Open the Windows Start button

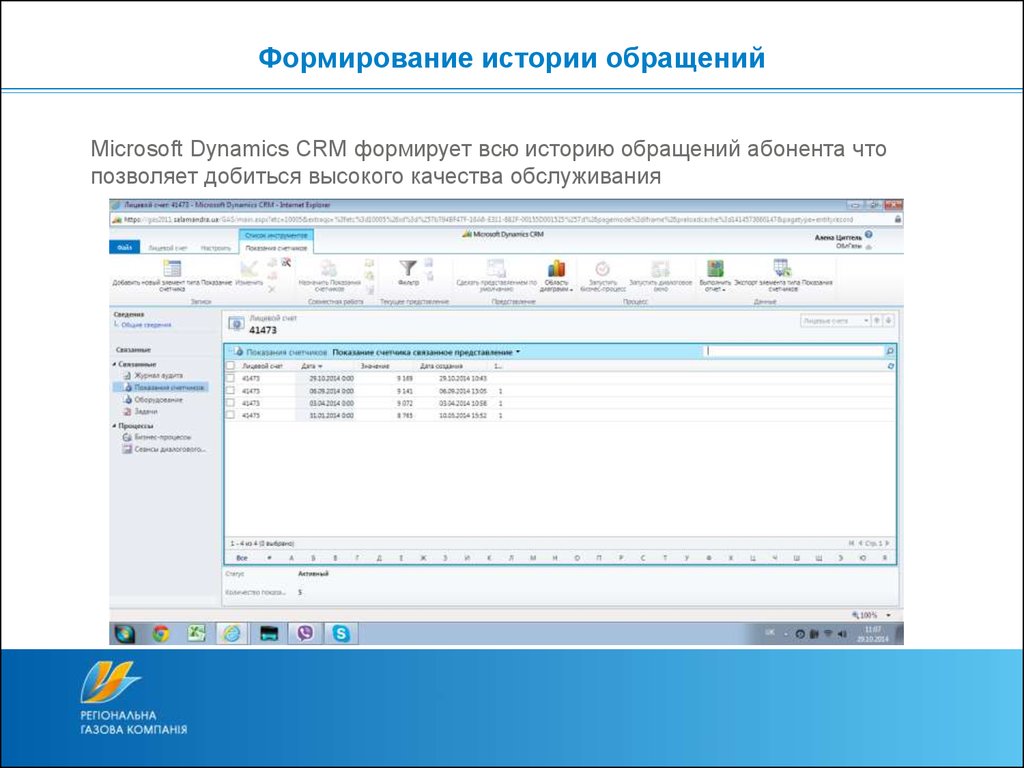(125, 633)
